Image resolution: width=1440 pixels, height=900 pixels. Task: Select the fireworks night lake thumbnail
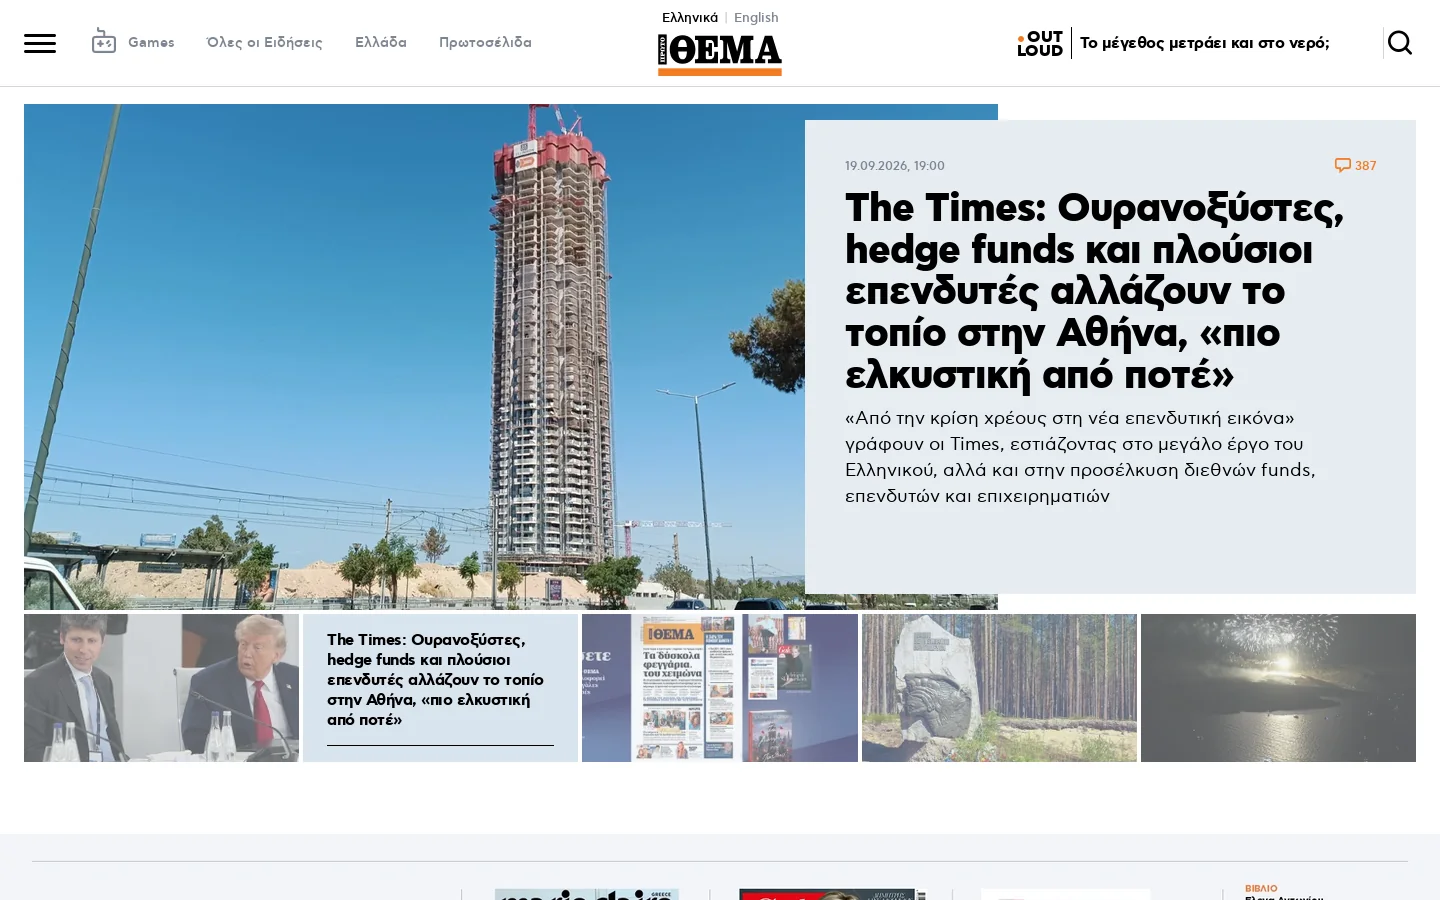tap(1278, 688)
